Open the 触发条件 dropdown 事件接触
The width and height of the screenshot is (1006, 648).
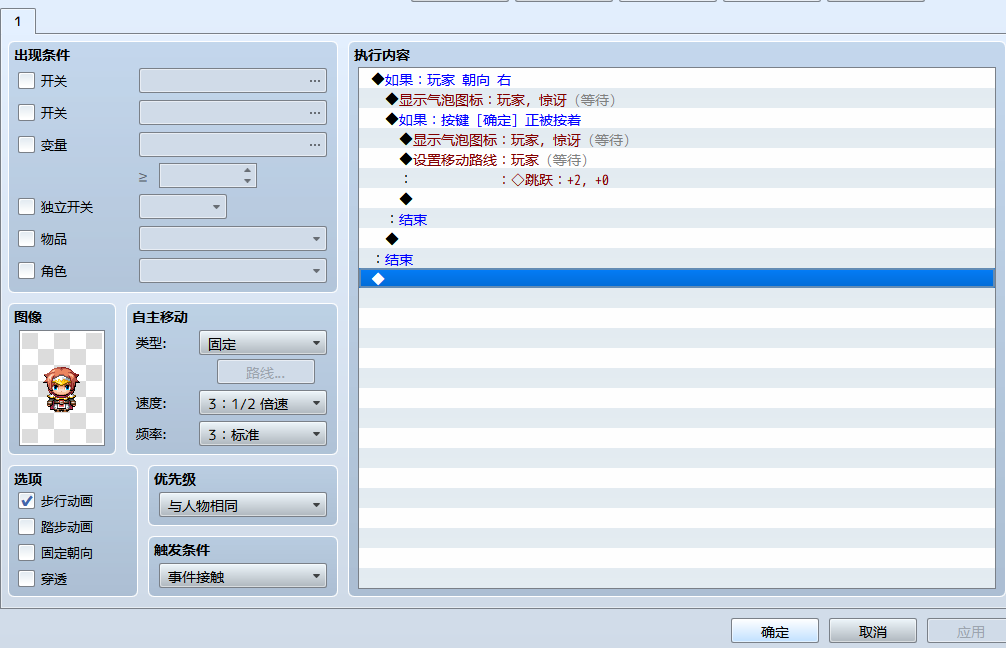[x=243, y=576]
